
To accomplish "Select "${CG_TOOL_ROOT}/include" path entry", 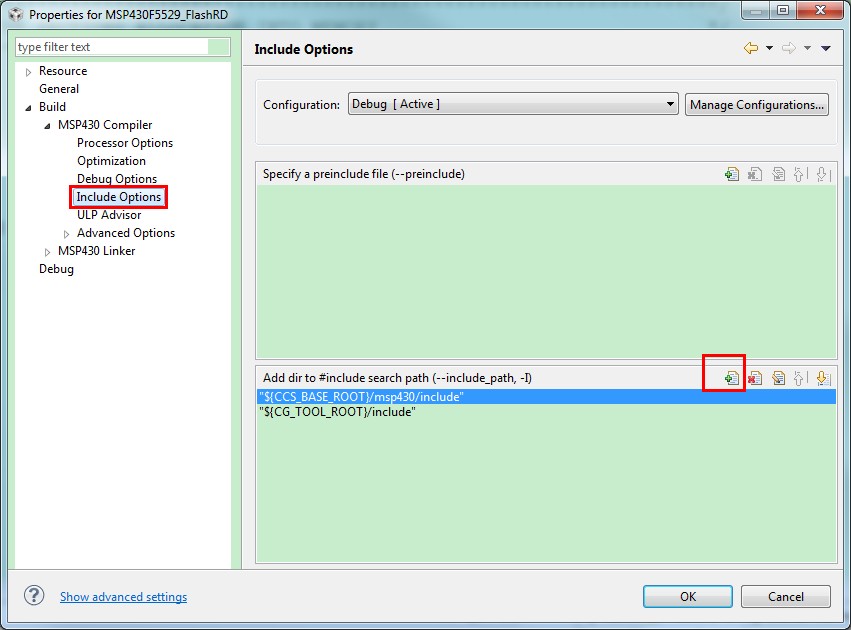I will (546, 412).
